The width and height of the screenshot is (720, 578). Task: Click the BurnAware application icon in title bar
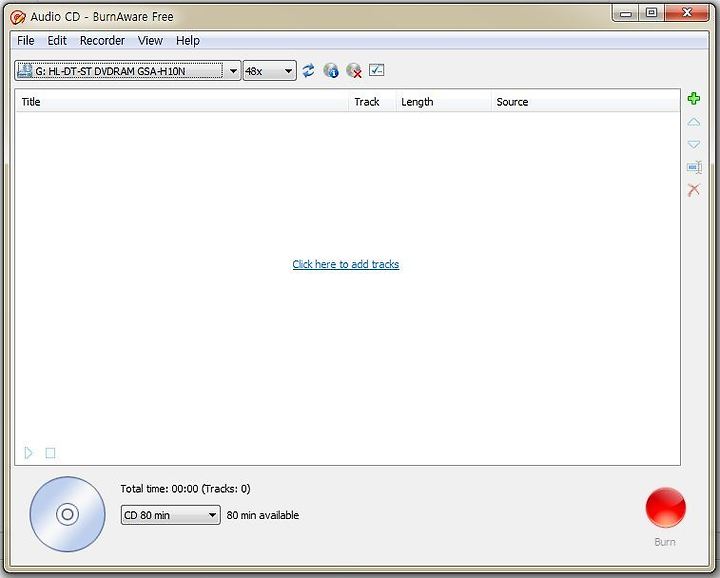point(17,17)
